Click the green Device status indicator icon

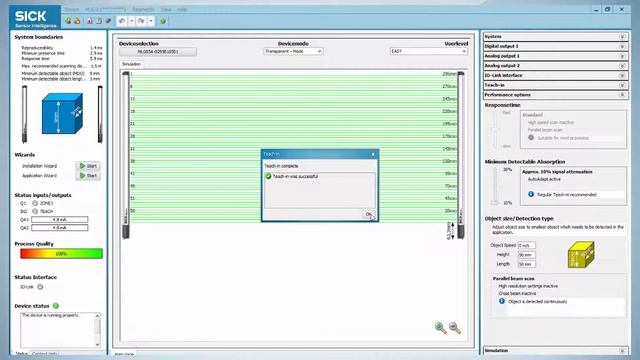coord(56,306)
